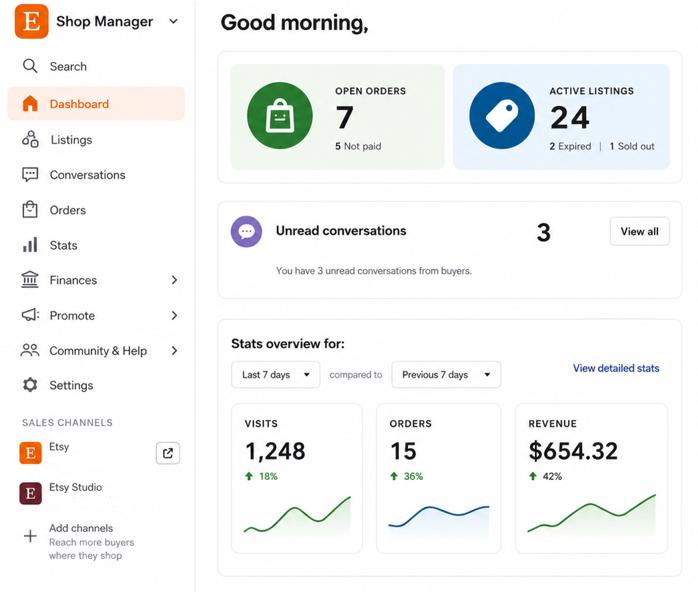Click the Promote label in sidebar
The image size is (698, 592).
[72, 316]
